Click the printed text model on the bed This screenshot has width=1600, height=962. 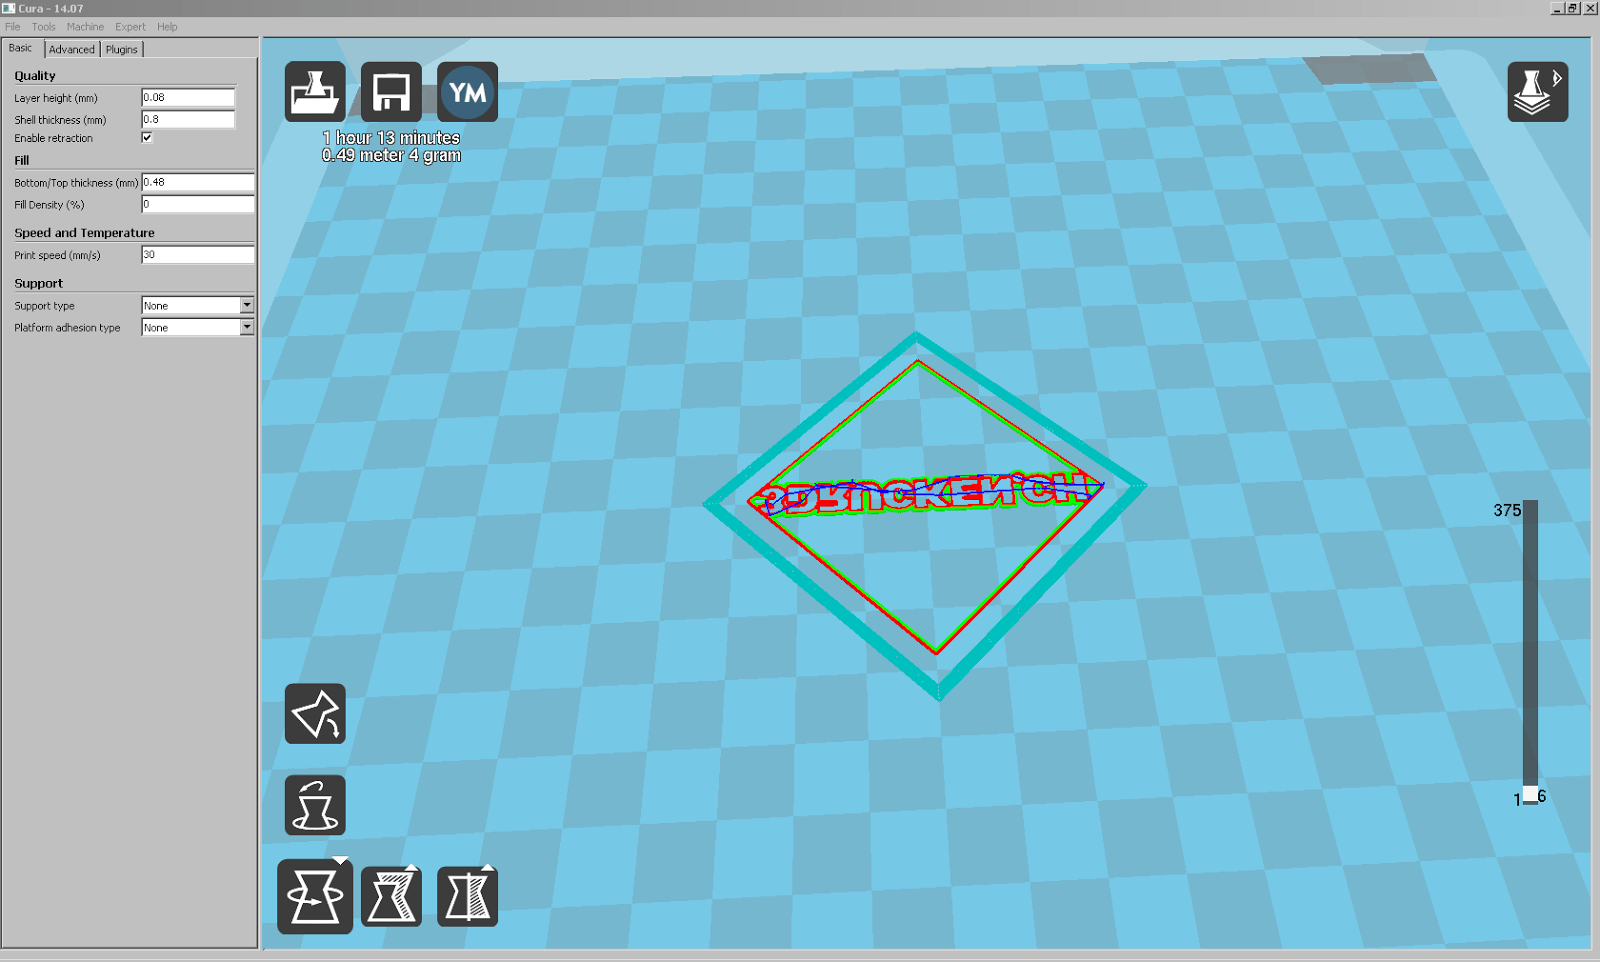(x=927, y=492)
